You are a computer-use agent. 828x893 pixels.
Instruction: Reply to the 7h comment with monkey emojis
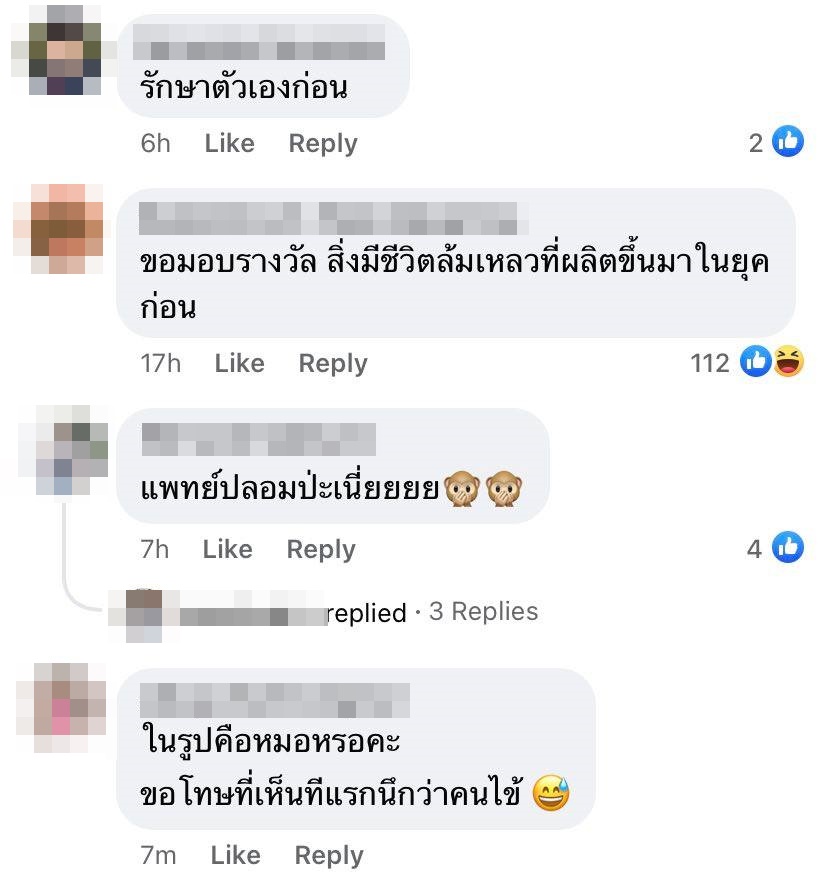[x=321, y=550]
